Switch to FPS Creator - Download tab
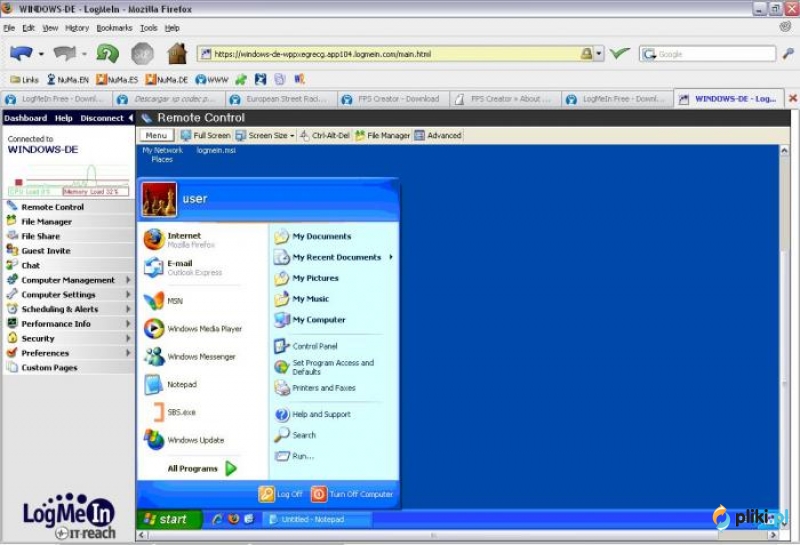 click(x=392, y=99)
